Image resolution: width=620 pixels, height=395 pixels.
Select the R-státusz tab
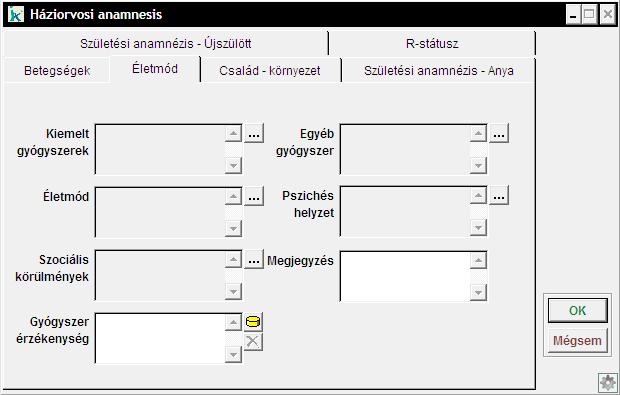[x=432, y=43]
